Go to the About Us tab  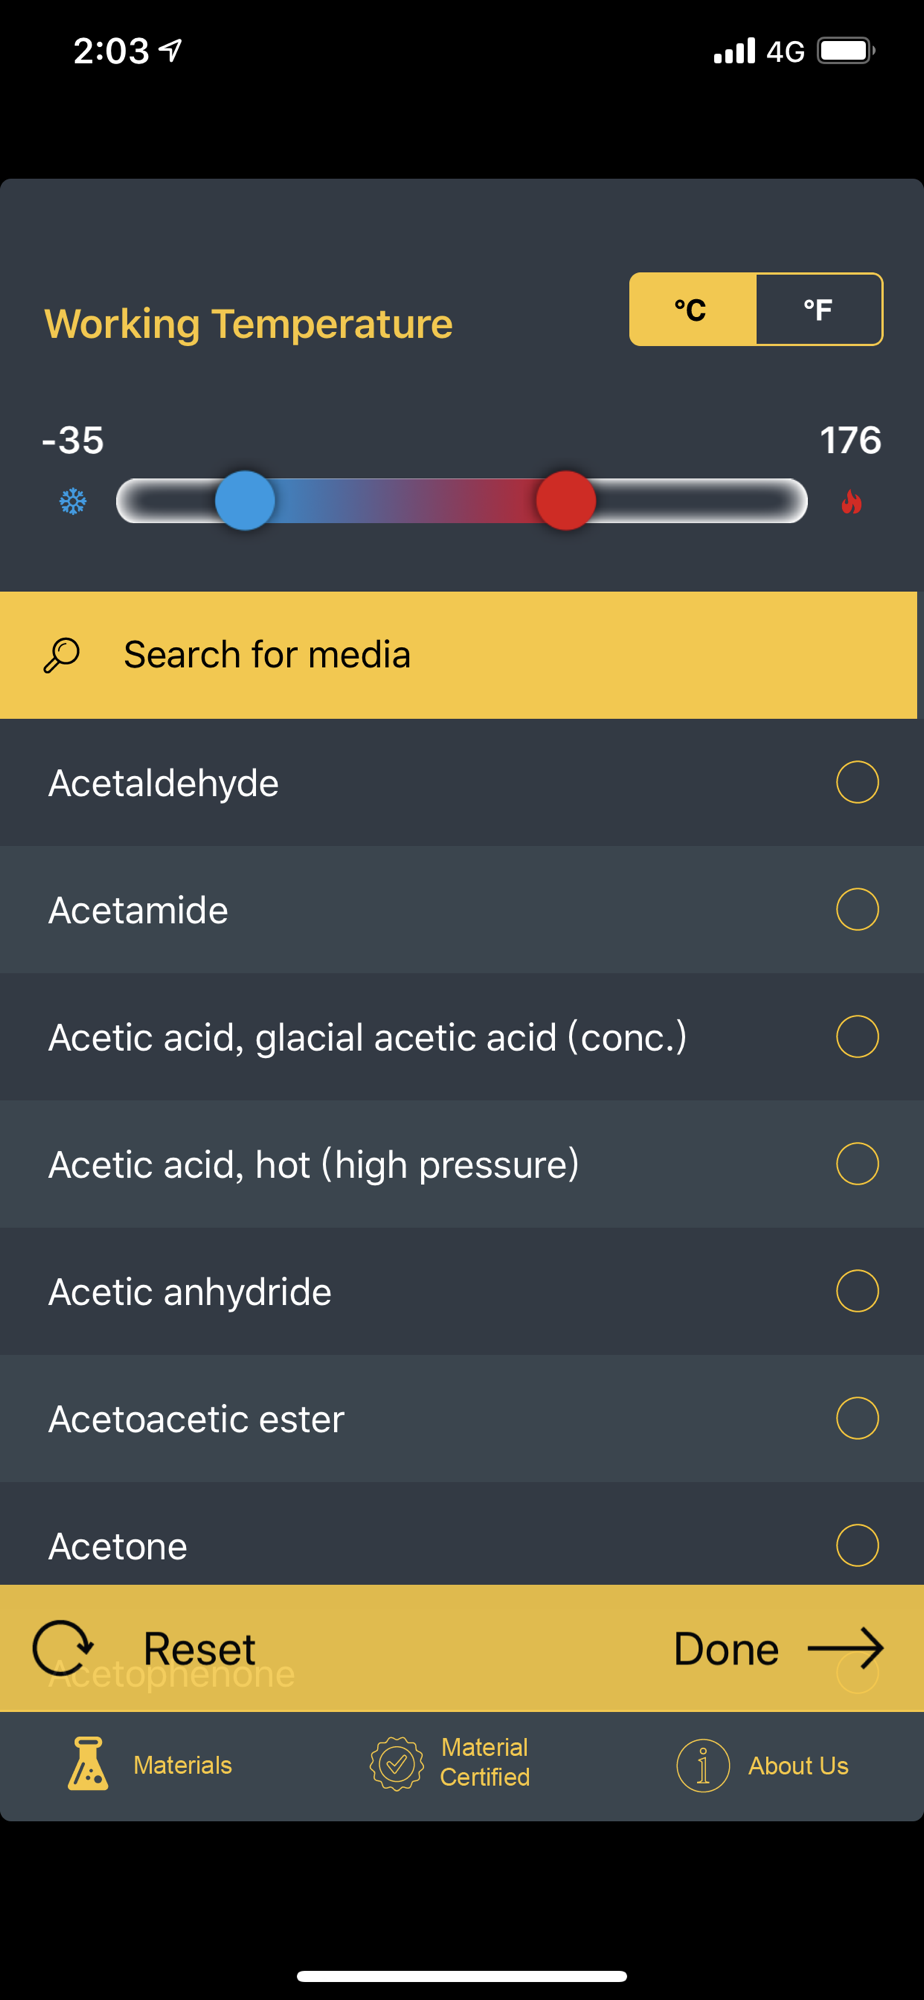pyautogui.click(x=762, y=1765)
